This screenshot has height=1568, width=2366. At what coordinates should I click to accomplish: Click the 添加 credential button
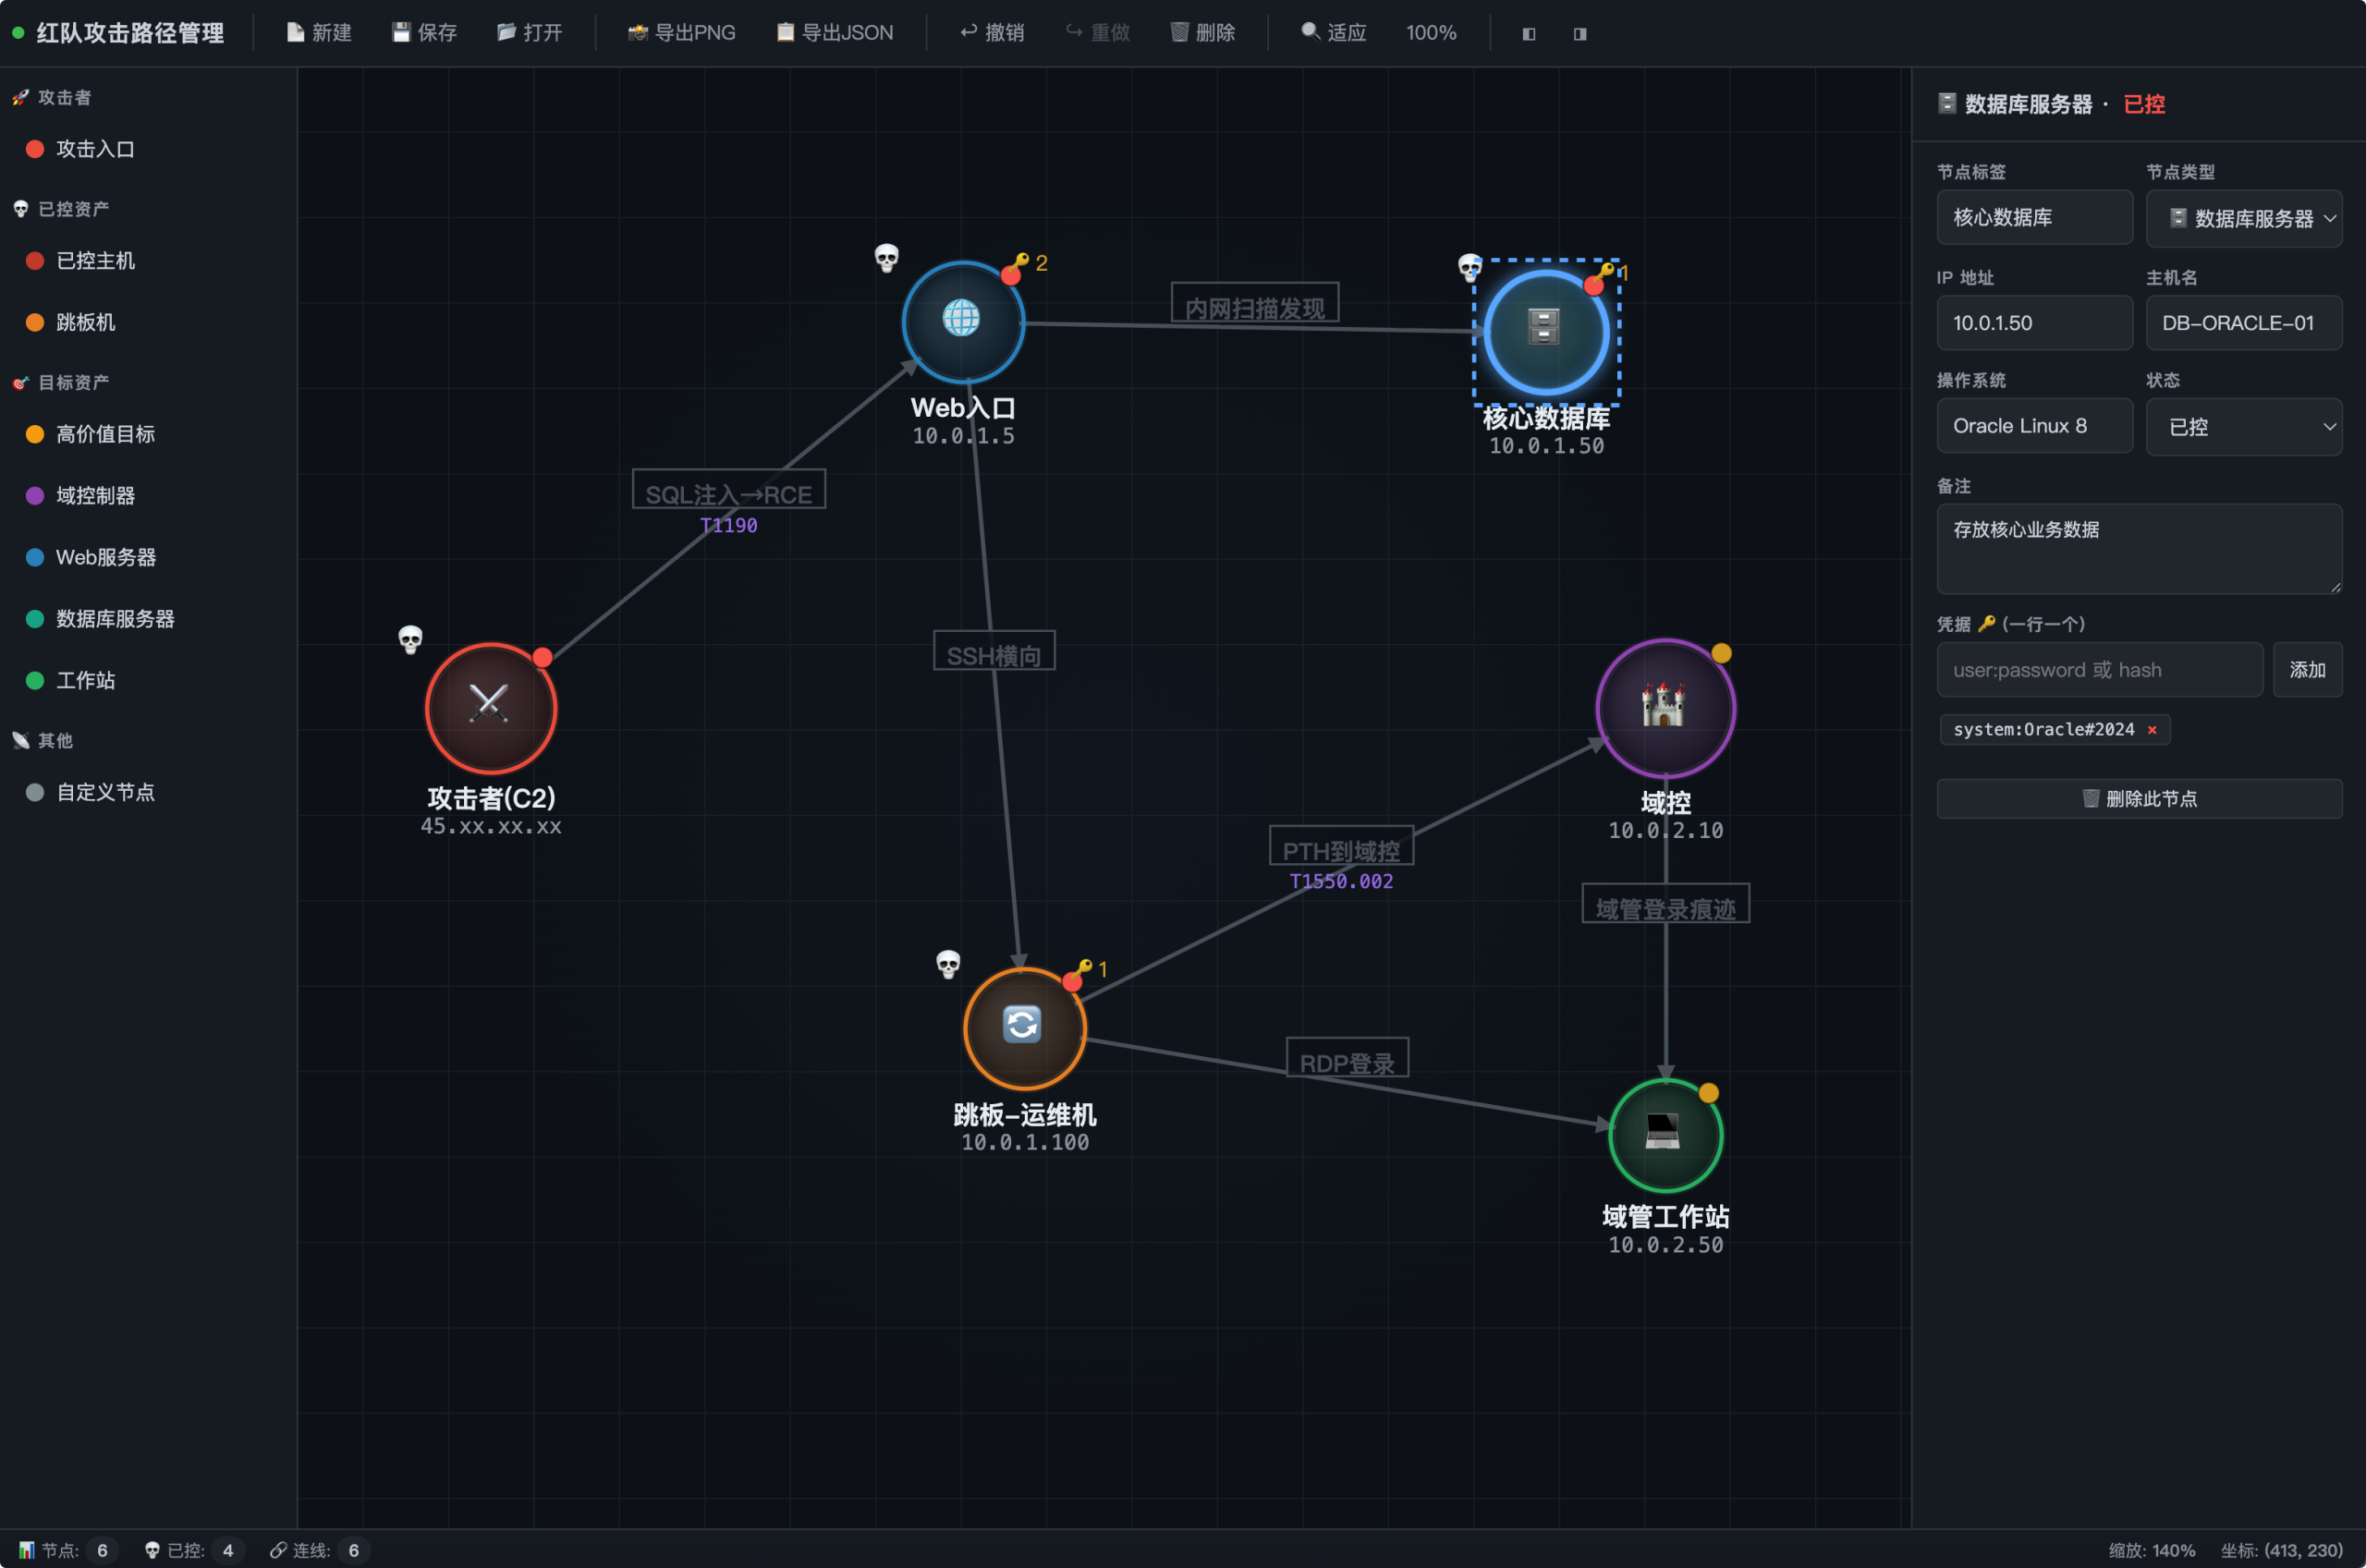tap(2307, 670)
